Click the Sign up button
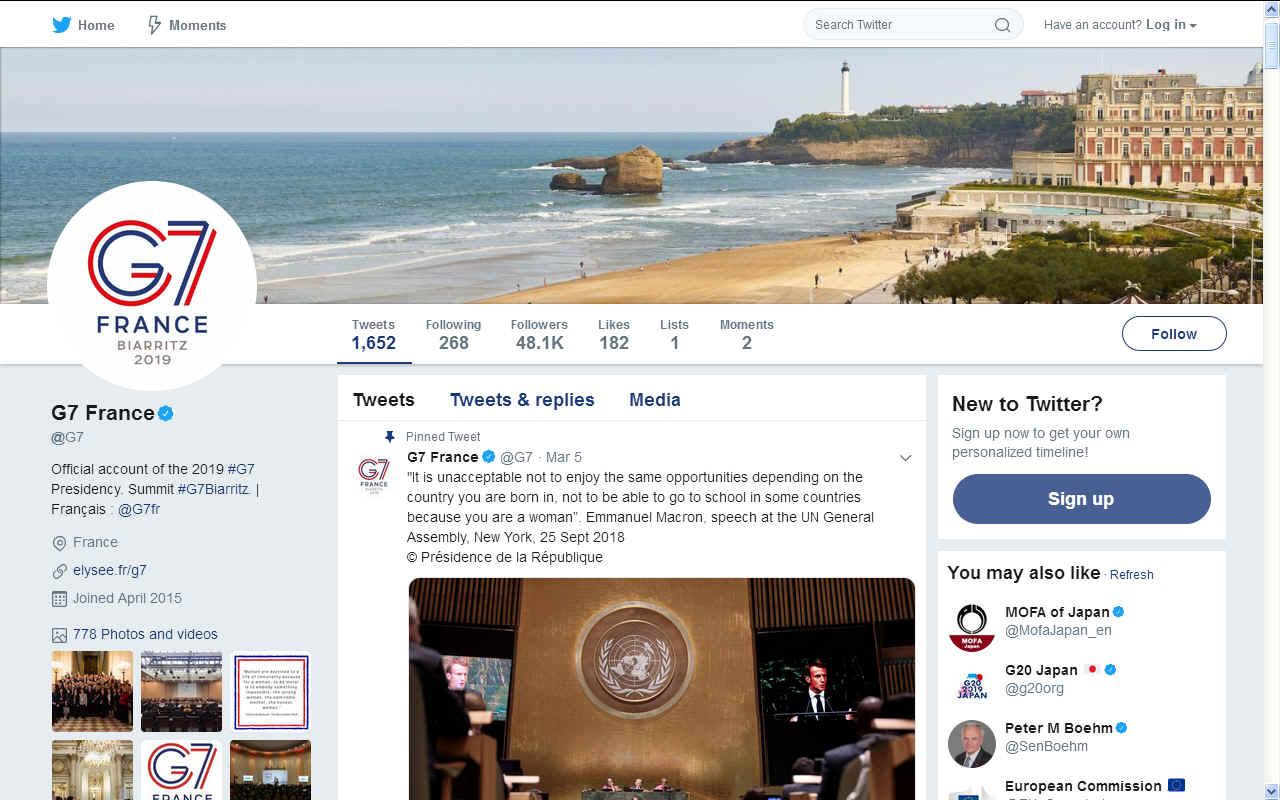The image size is (1280, 800). click(x=1081, y=499)
